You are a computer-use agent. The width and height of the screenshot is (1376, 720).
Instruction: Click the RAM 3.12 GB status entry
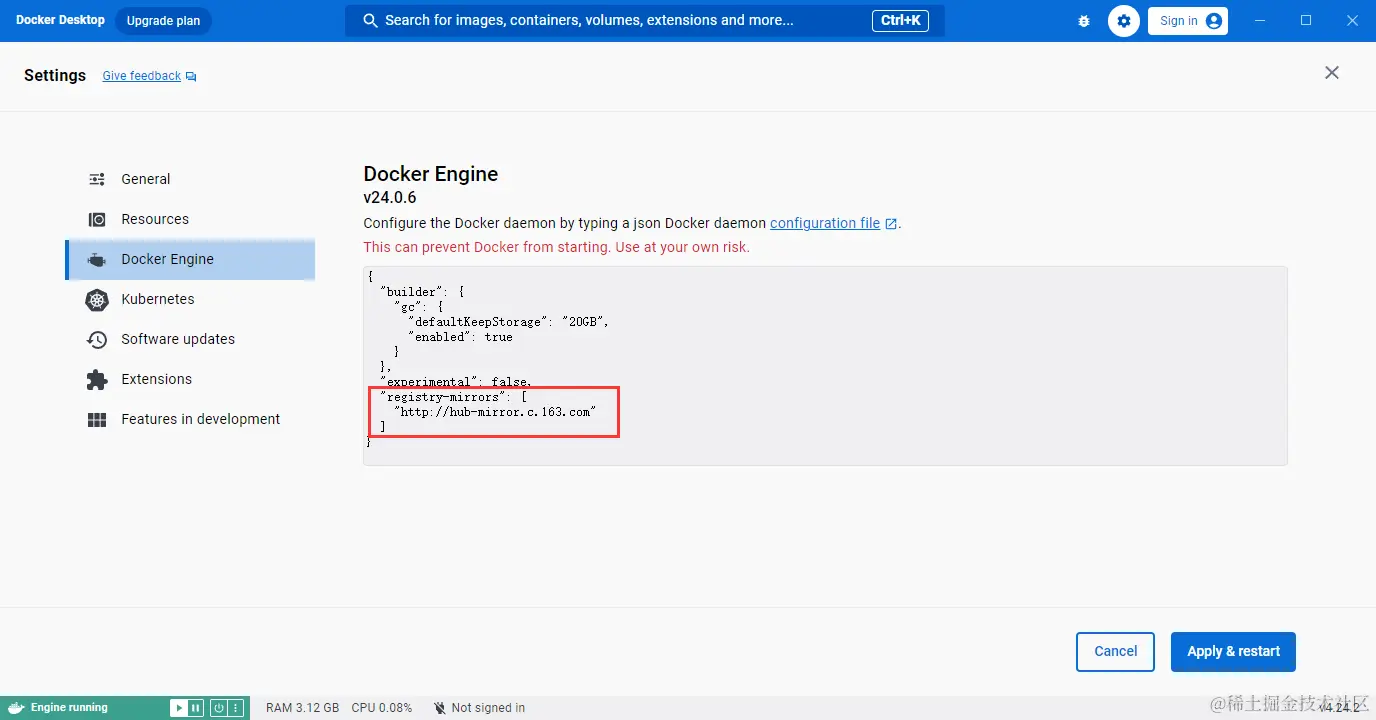click(302, 708)
